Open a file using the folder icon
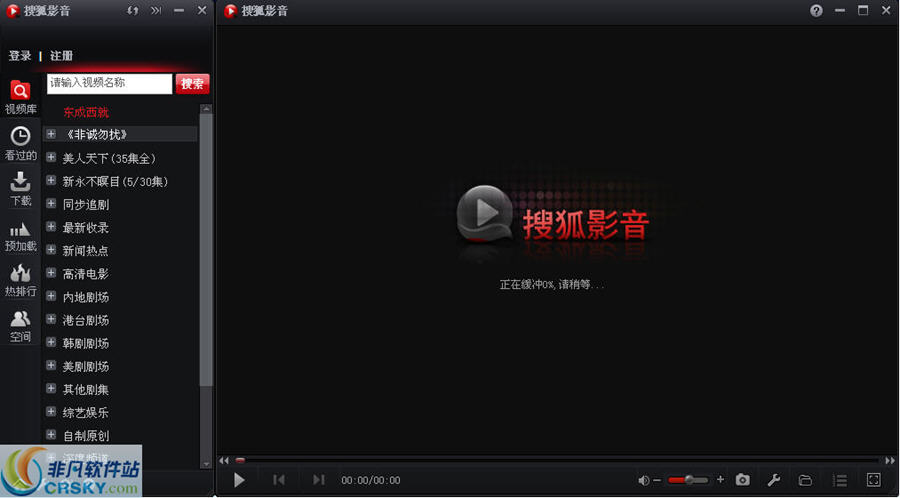Screen dimensions: 900x498 805,480
